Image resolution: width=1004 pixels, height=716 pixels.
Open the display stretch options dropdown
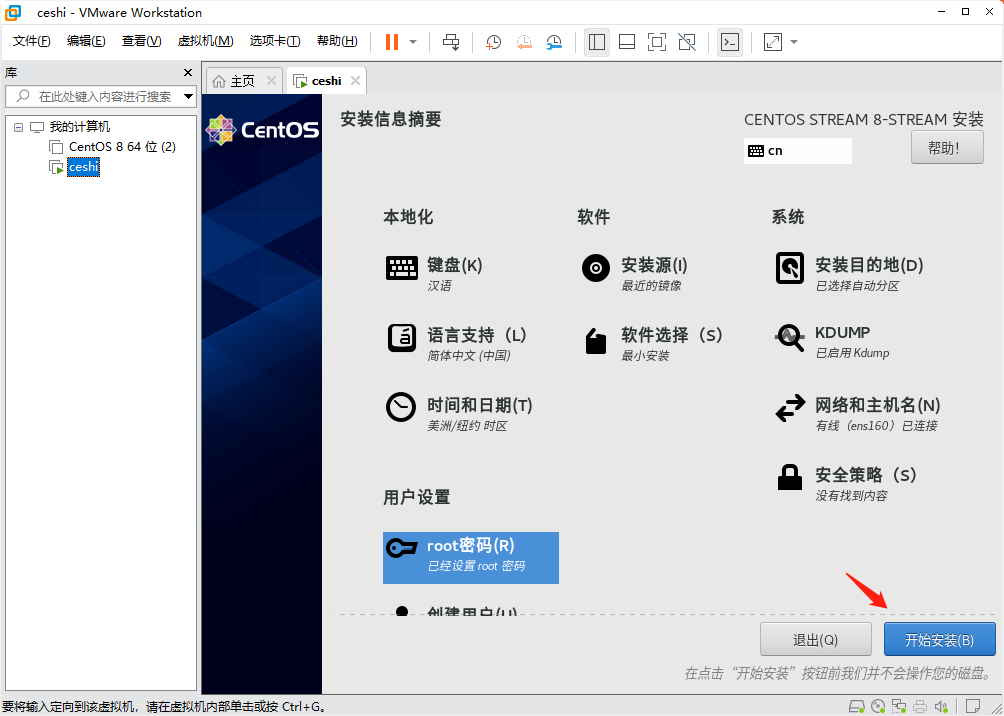pyautogui.click(x=792, y=41)
